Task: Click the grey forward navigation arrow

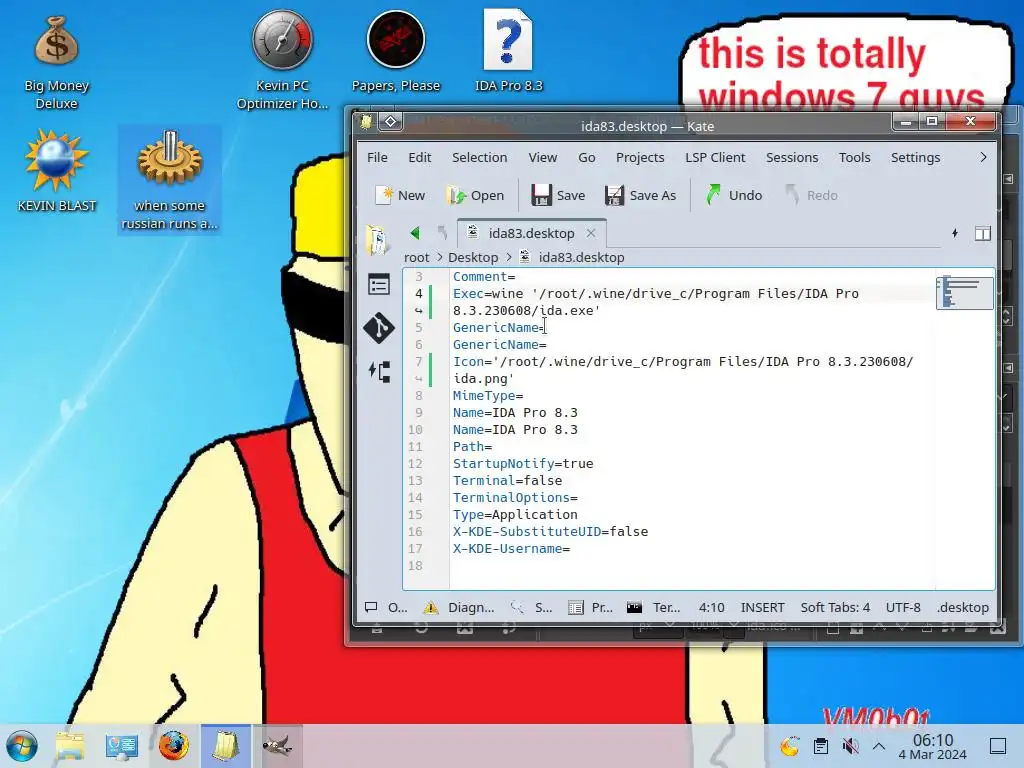Action: (x=442, y=232)
